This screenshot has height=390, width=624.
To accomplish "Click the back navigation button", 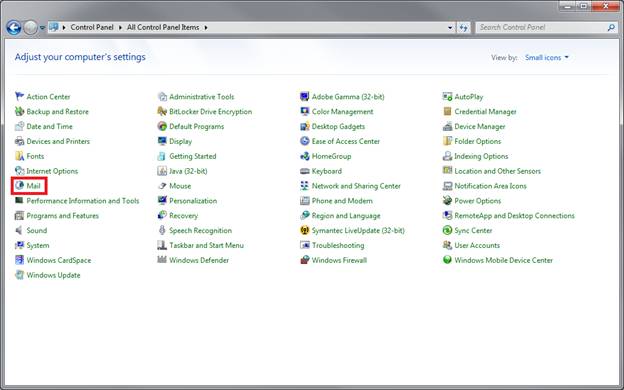I will coord(14,27).
